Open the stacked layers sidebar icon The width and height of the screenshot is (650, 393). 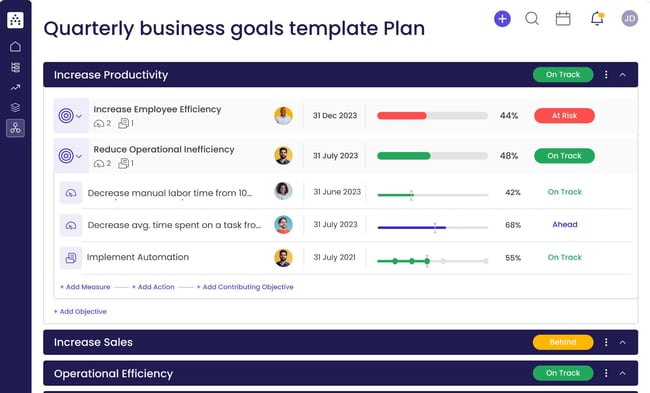tap(15, 107)
